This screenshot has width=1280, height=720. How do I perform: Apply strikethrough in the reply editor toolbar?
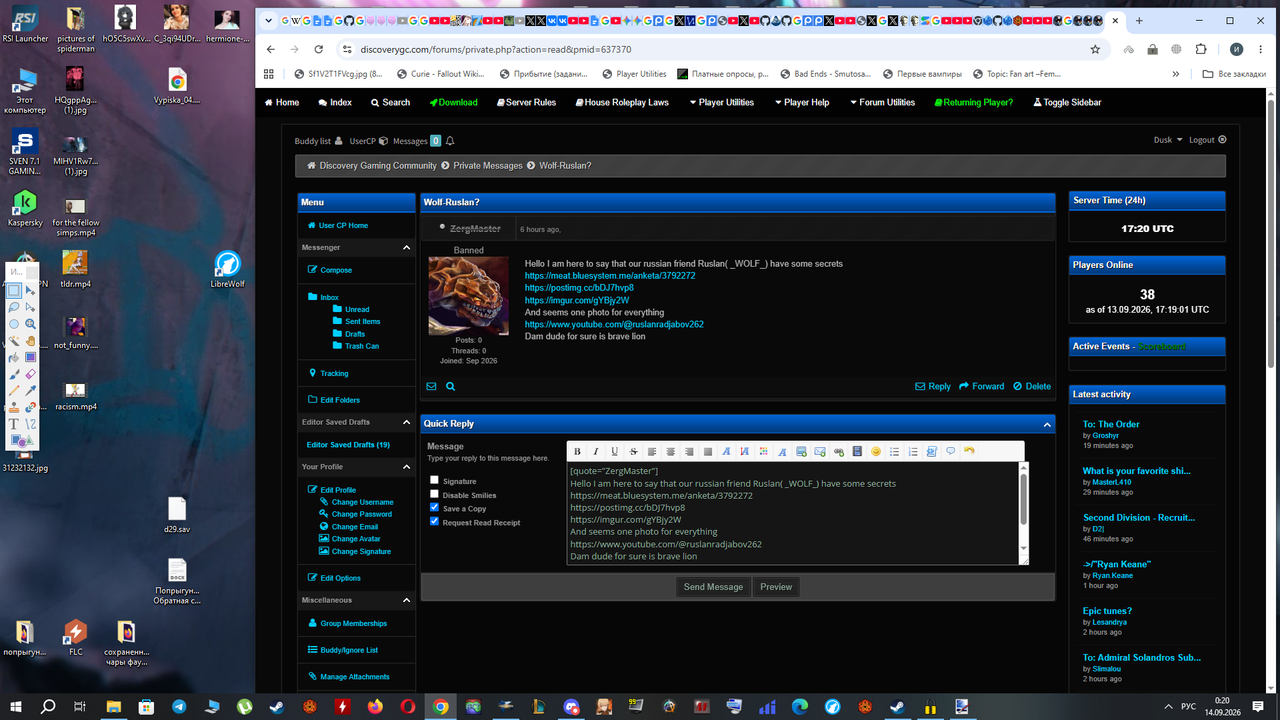click(633, 452)
